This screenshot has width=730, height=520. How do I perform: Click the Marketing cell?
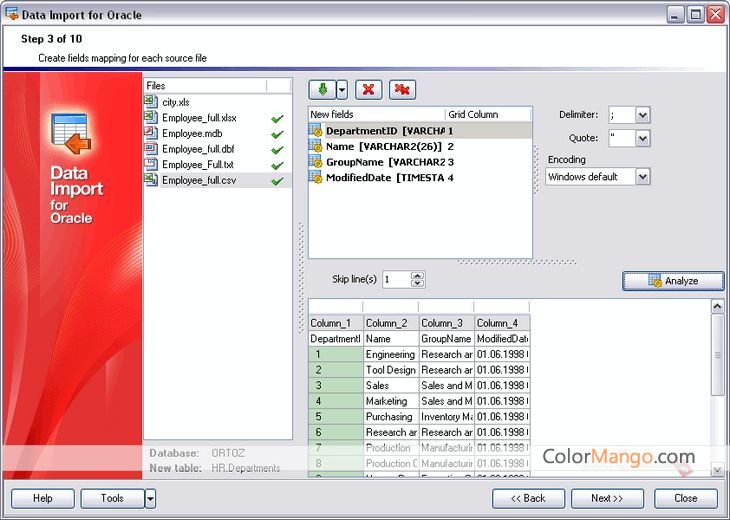click(x=391, y=401)
